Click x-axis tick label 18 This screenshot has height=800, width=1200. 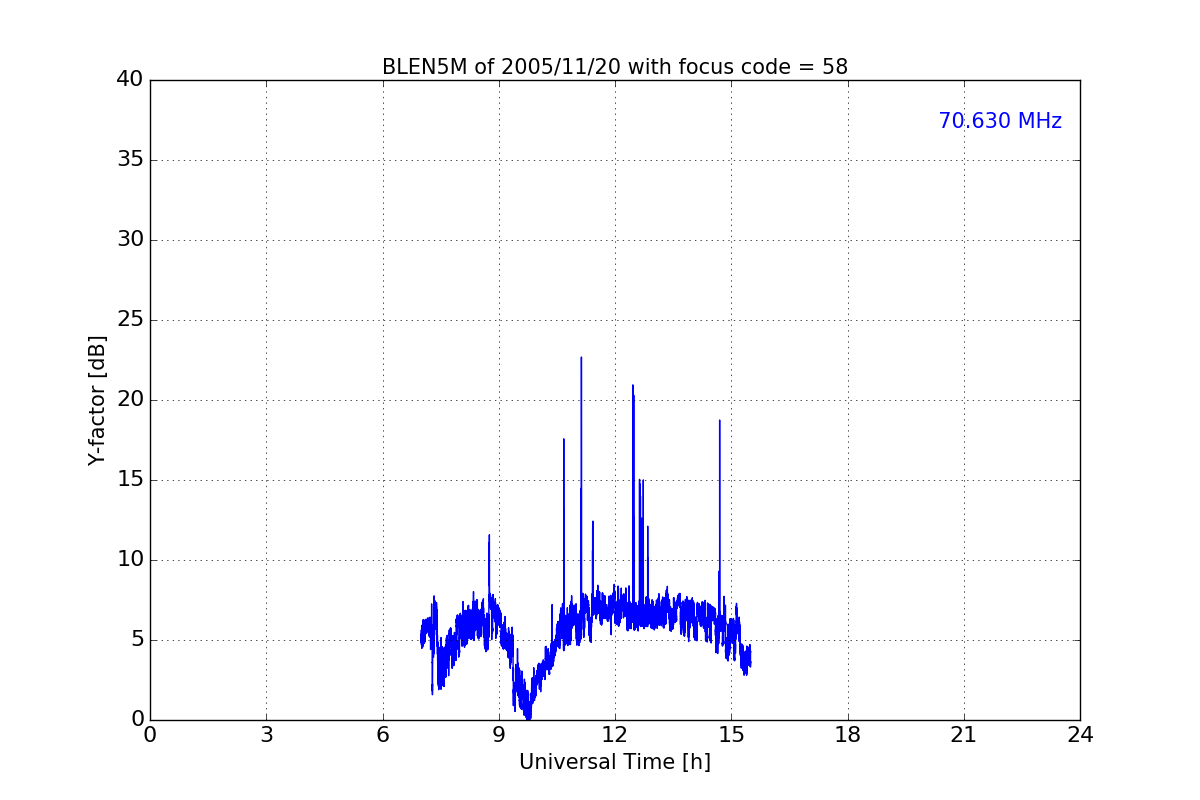848,735
